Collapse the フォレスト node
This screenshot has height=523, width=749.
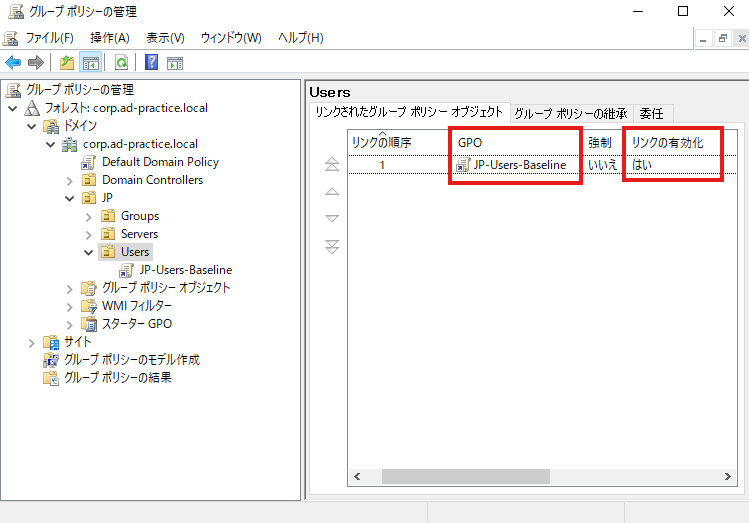(13, 109)
